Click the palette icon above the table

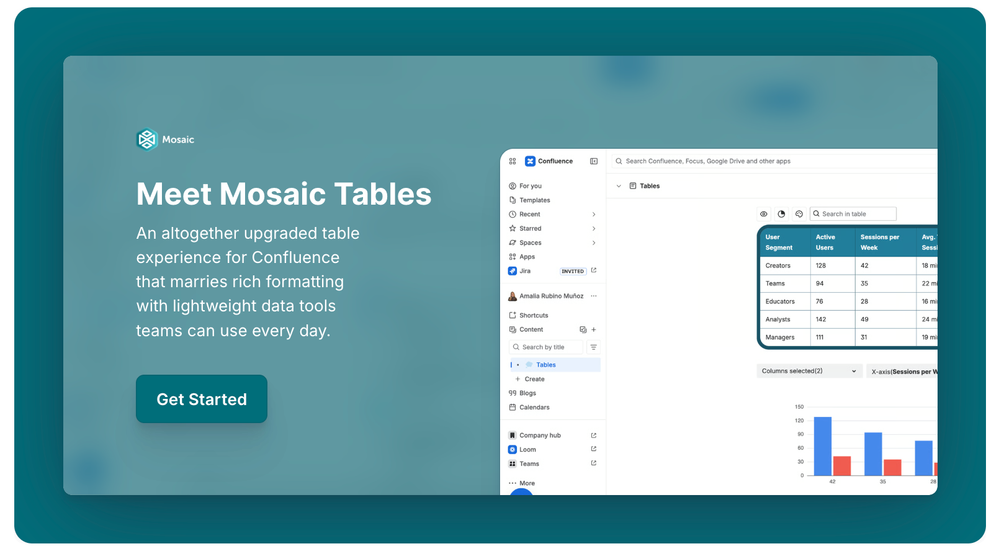pos(799,214)
